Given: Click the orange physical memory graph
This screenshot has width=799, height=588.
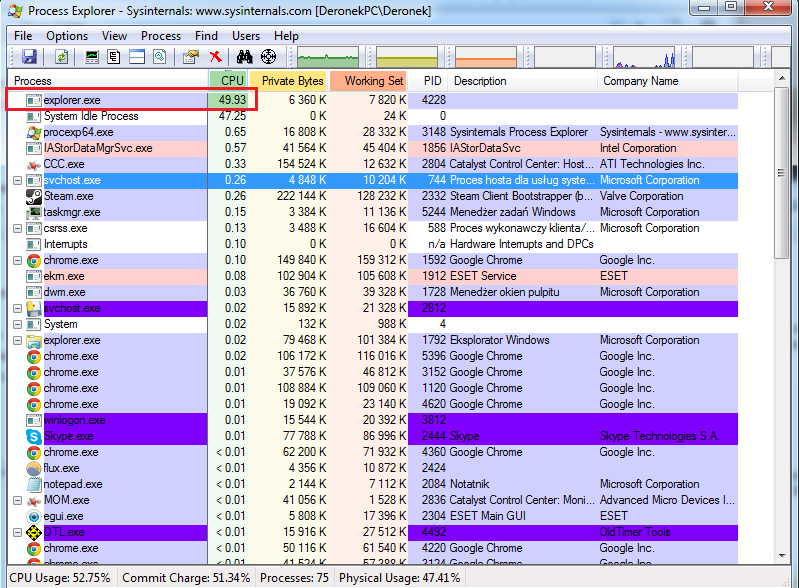Looking at the screenshot, I should click(x=486, y=57).
